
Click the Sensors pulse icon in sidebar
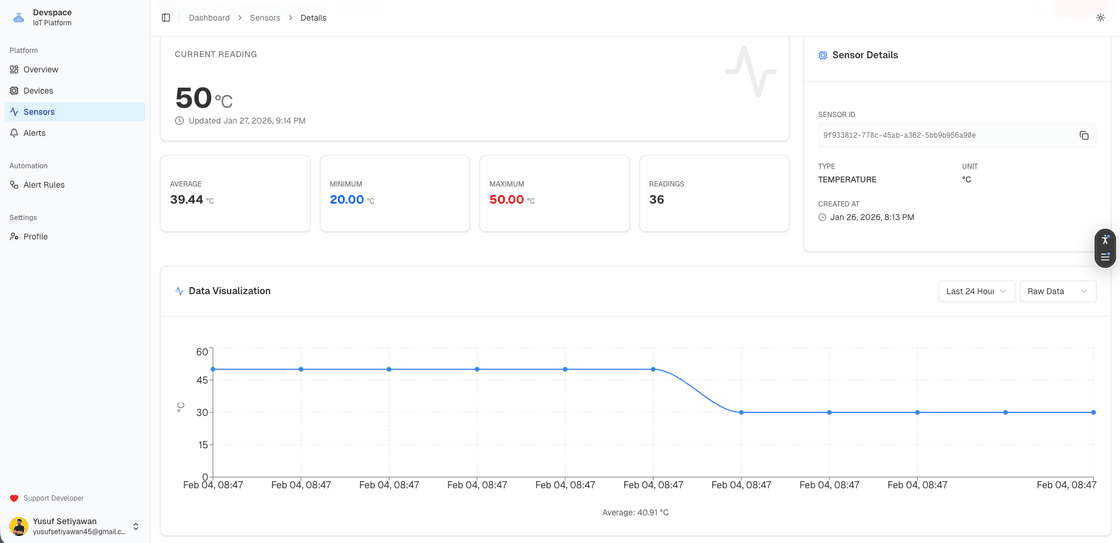point(14,111)
